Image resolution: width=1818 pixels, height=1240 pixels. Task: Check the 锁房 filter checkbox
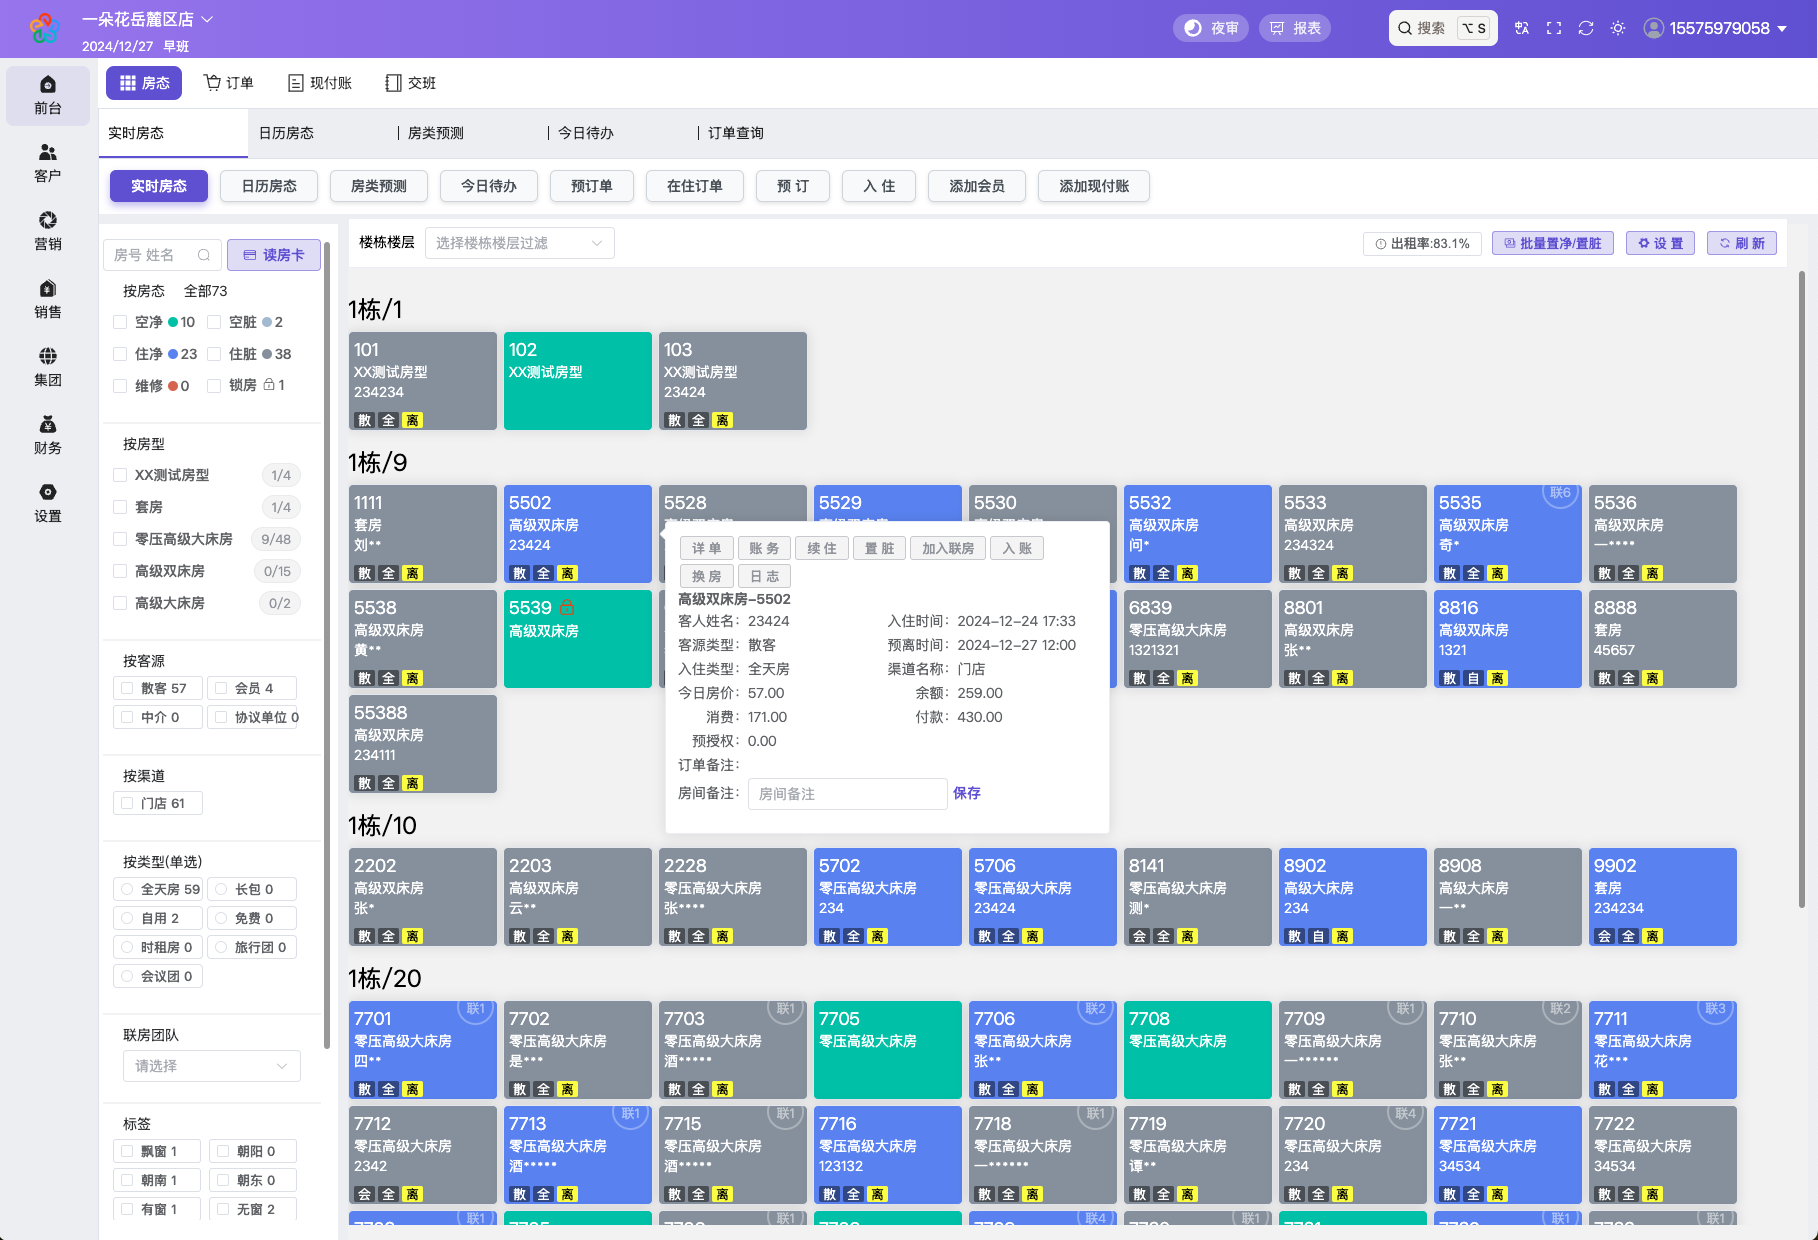coord(214,385)
